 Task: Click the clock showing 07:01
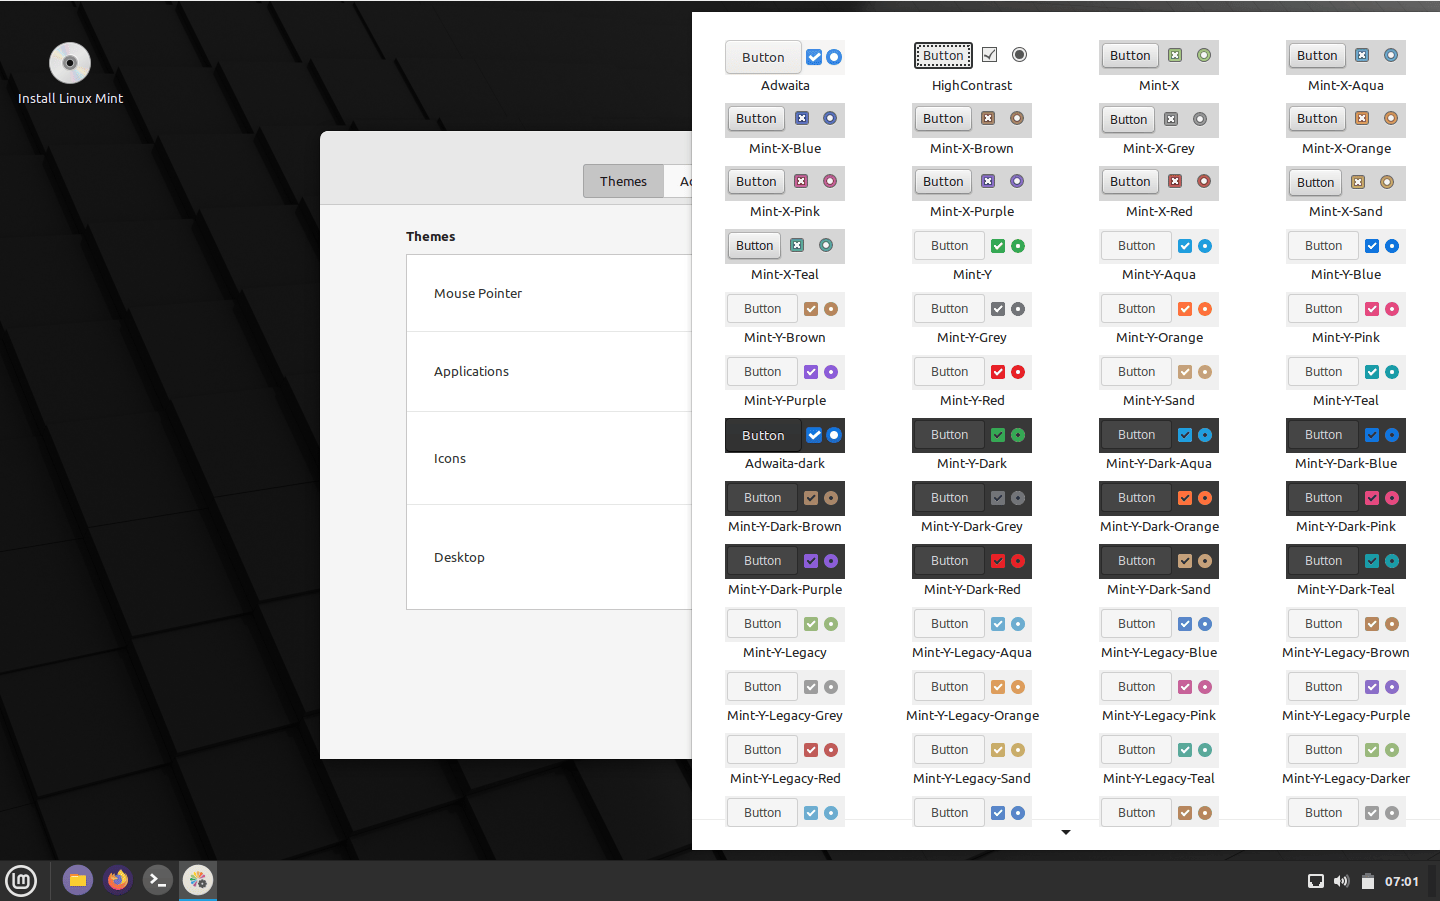[x=1402, y=881]
